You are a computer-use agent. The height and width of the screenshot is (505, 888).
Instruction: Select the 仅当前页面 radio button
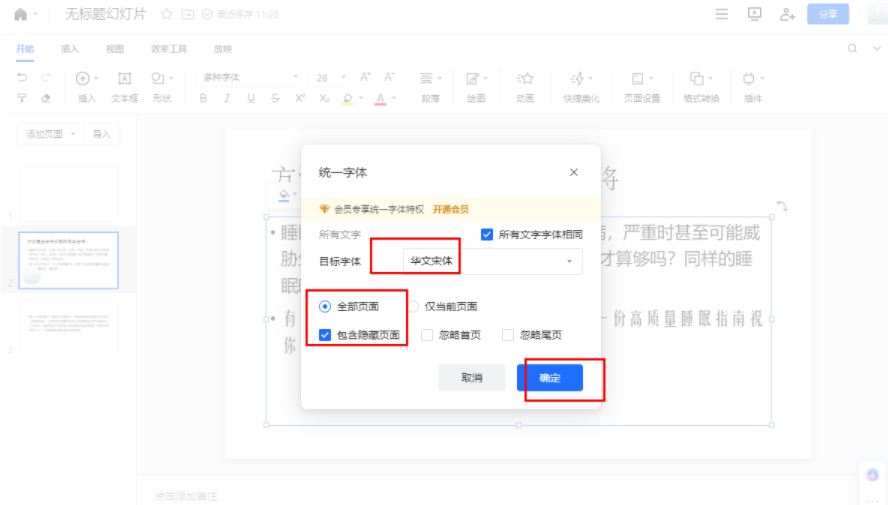click(414, 306)
